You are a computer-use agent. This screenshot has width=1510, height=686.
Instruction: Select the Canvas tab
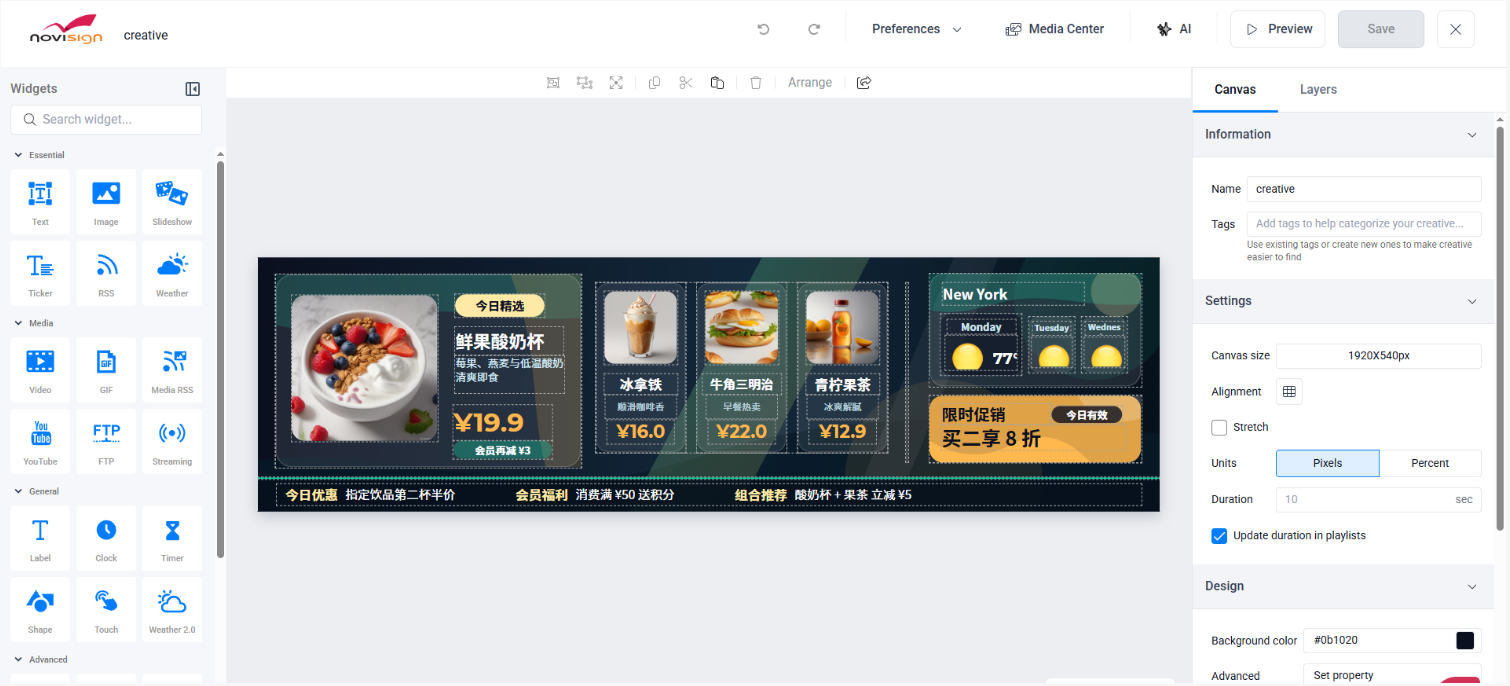pyautogui.click(x=1235, y=90)
